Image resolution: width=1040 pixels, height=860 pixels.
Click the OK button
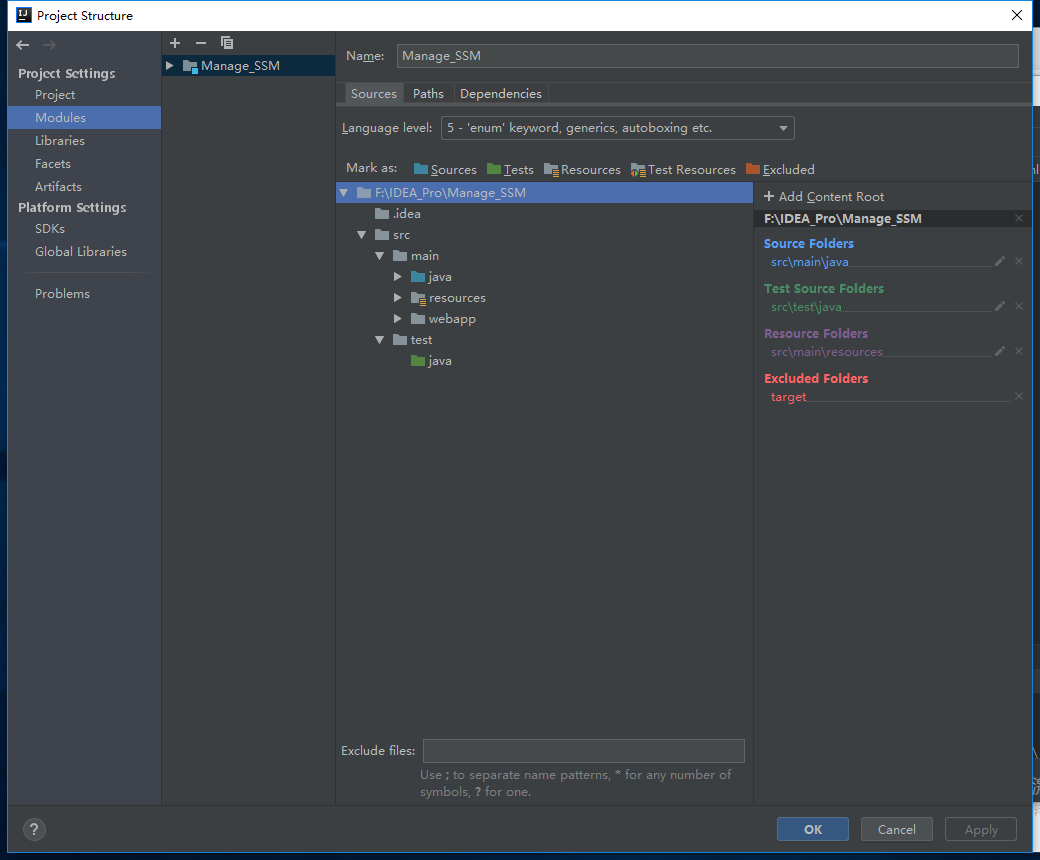pos(812,829)
